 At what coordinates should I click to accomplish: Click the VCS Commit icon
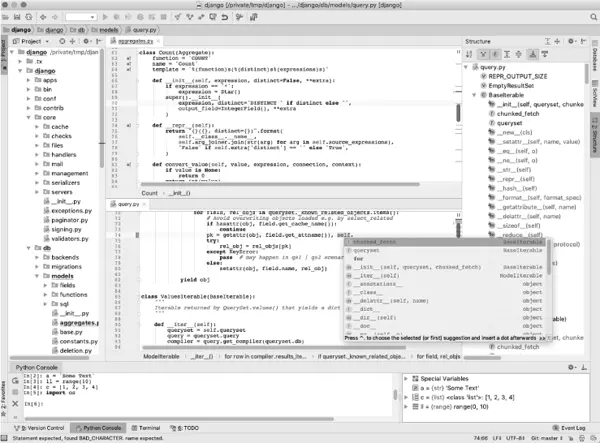189,17
